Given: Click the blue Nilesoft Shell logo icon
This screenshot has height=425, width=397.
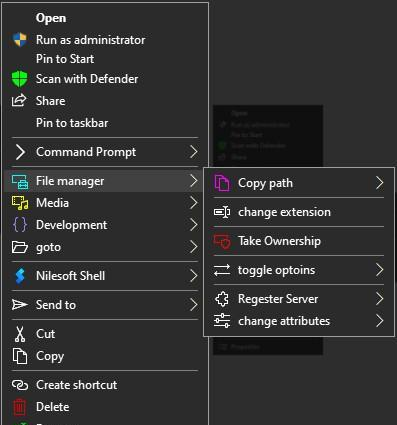Looking at the screenshot, I should (20, 276).
